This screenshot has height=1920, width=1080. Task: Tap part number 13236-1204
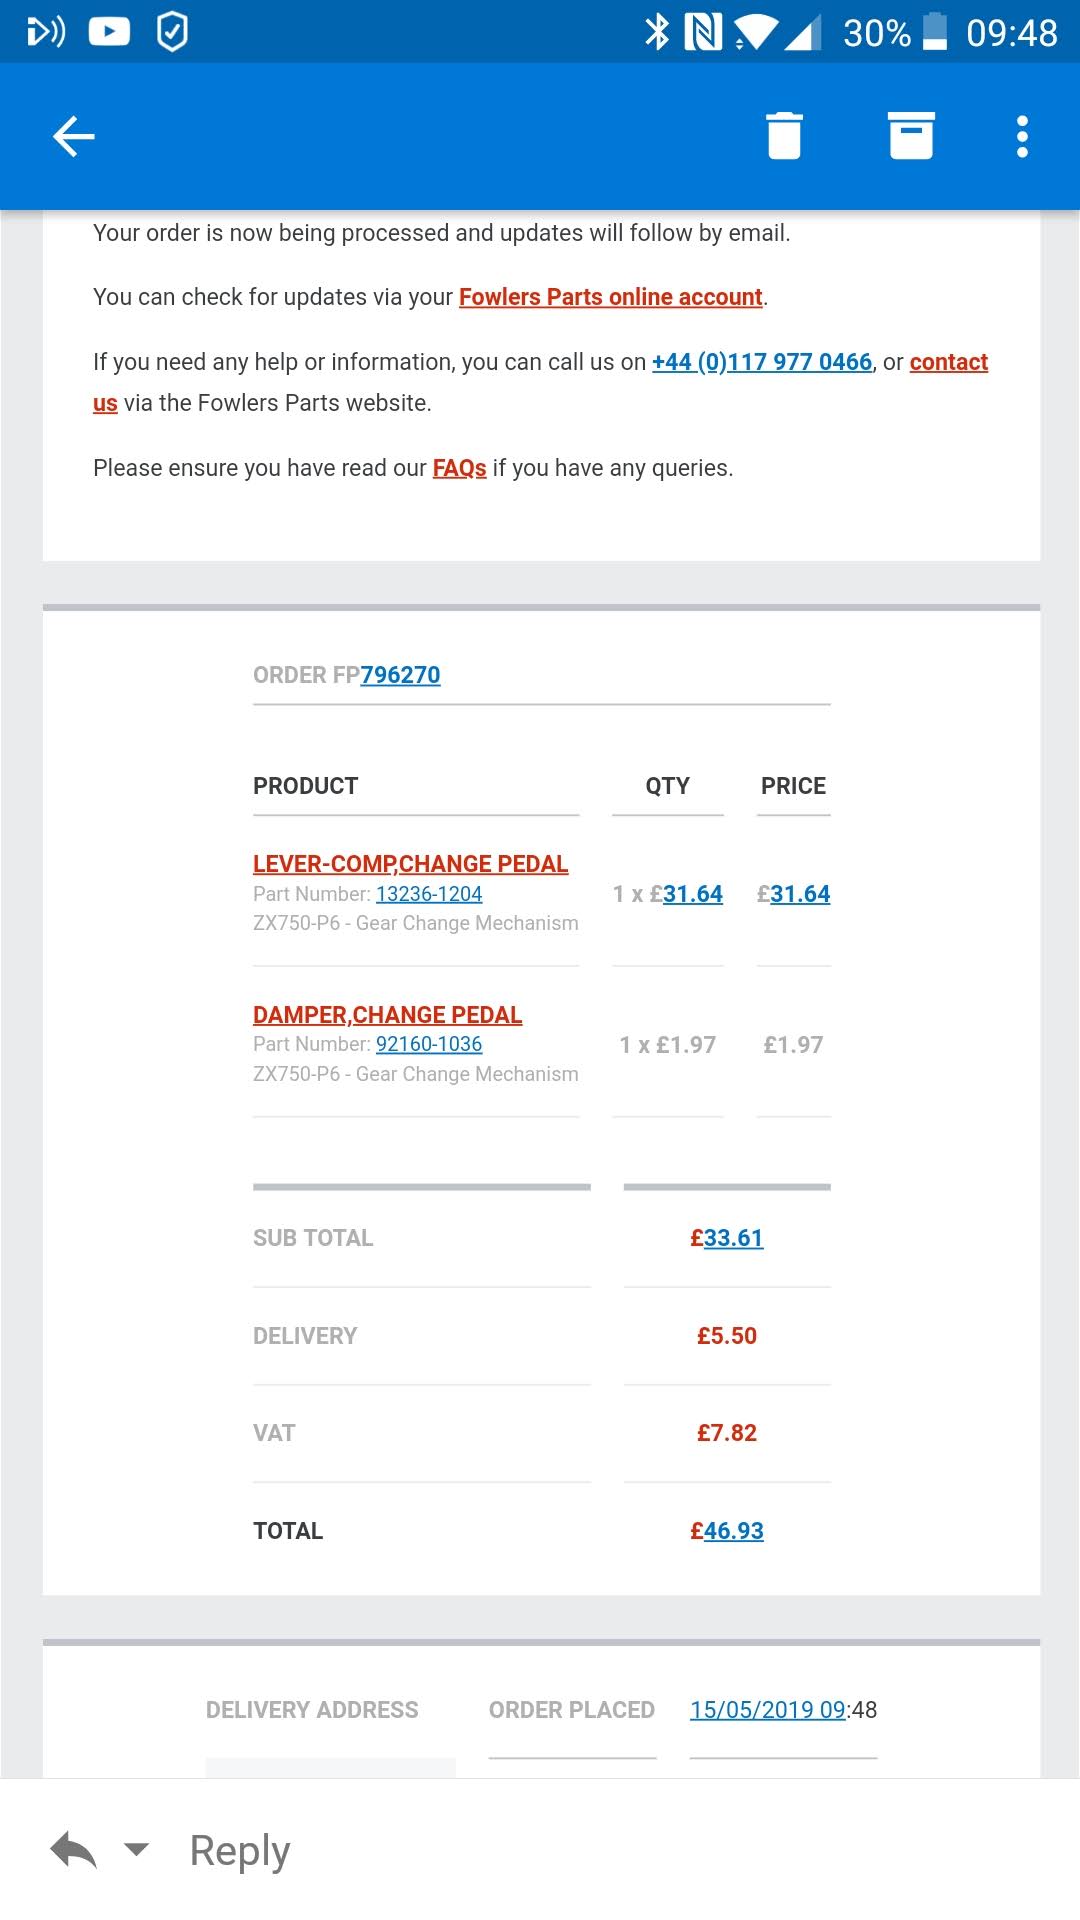click(429, 894)
